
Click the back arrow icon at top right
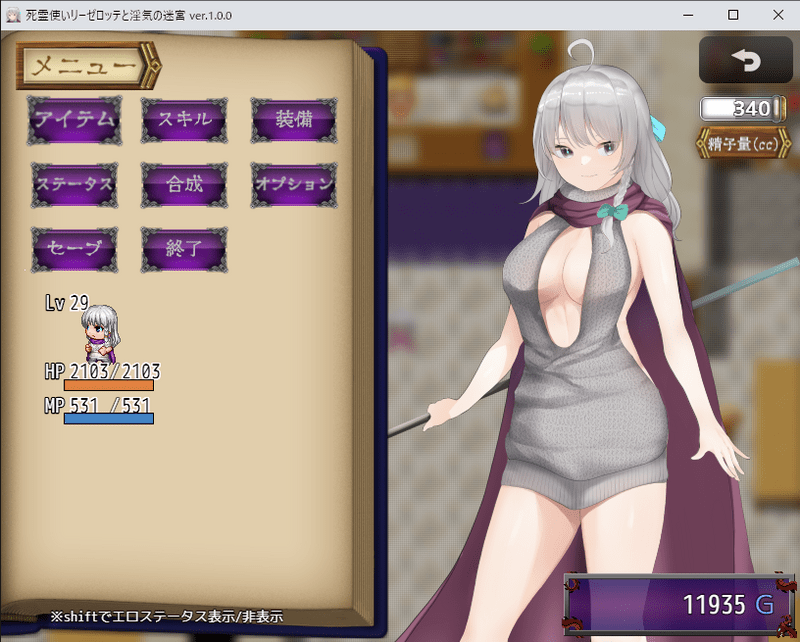(x=745, y=60)
